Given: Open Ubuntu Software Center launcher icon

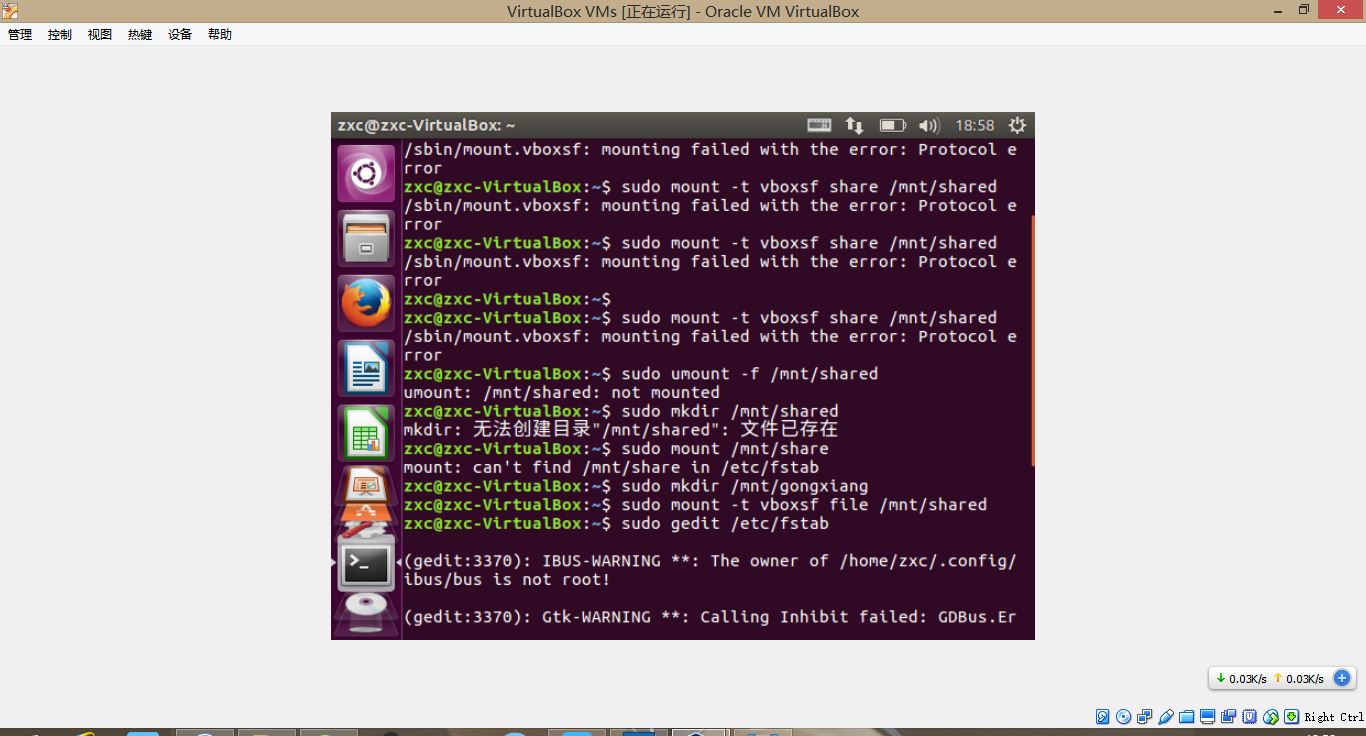Looking at the screenshot, I should click(366, 514).
